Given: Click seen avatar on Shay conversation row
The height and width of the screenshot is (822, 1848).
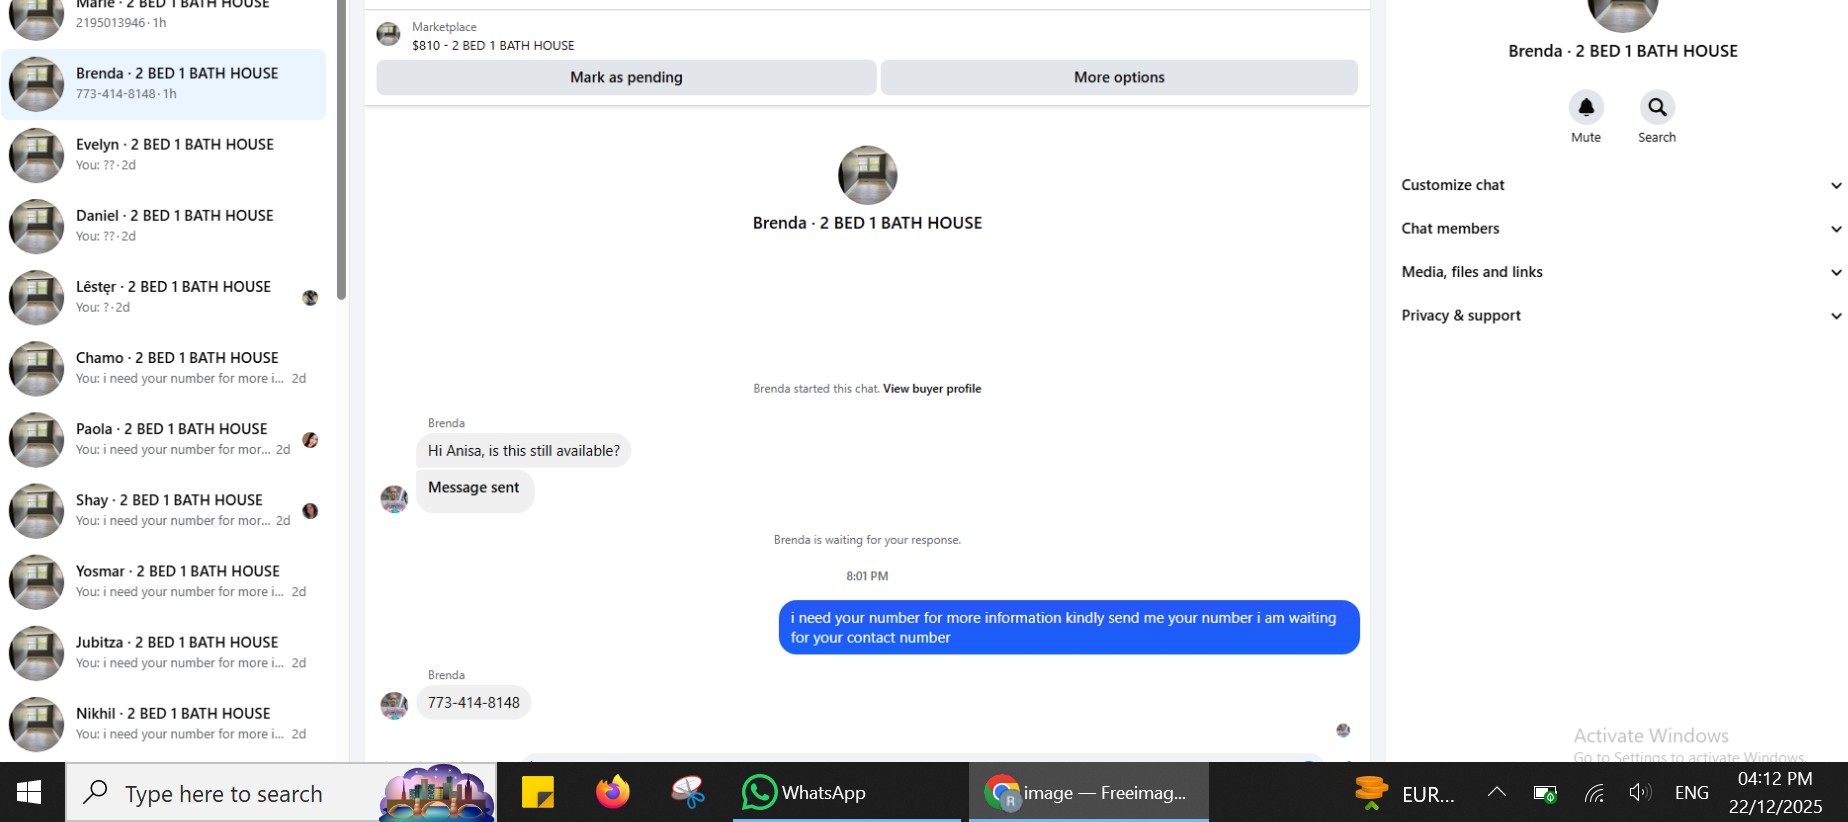Looking at the screenshot, I should click(x=310, y=511).
